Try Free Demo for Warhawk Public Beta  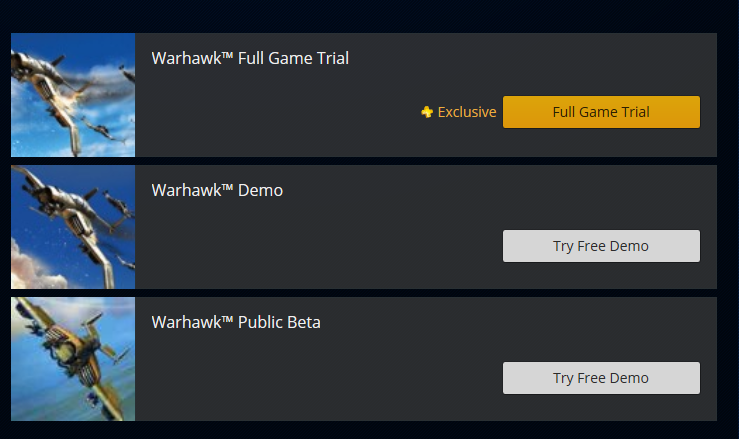click(601, 378)
